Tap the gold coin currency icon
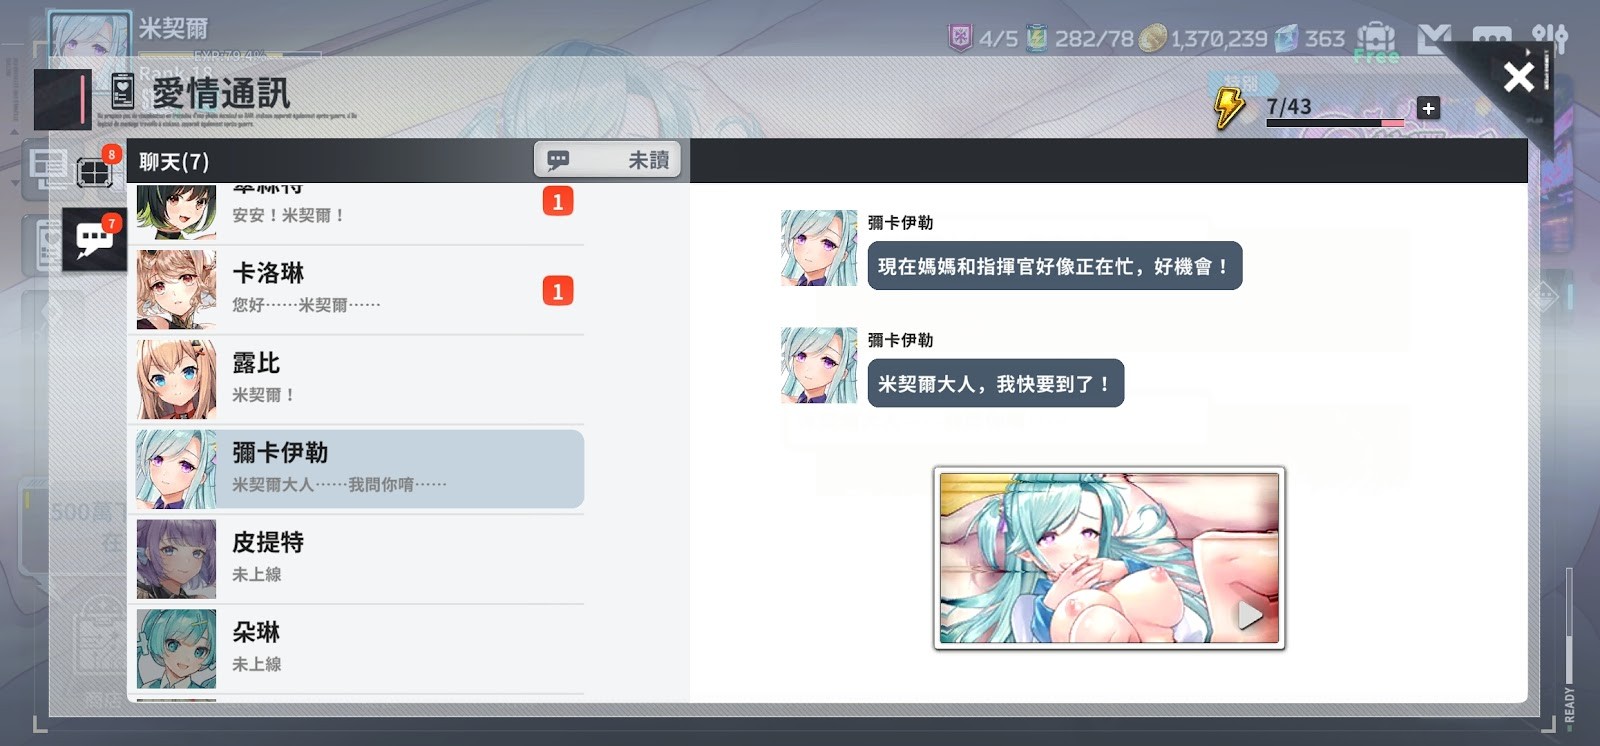 tap(1153, 38)
